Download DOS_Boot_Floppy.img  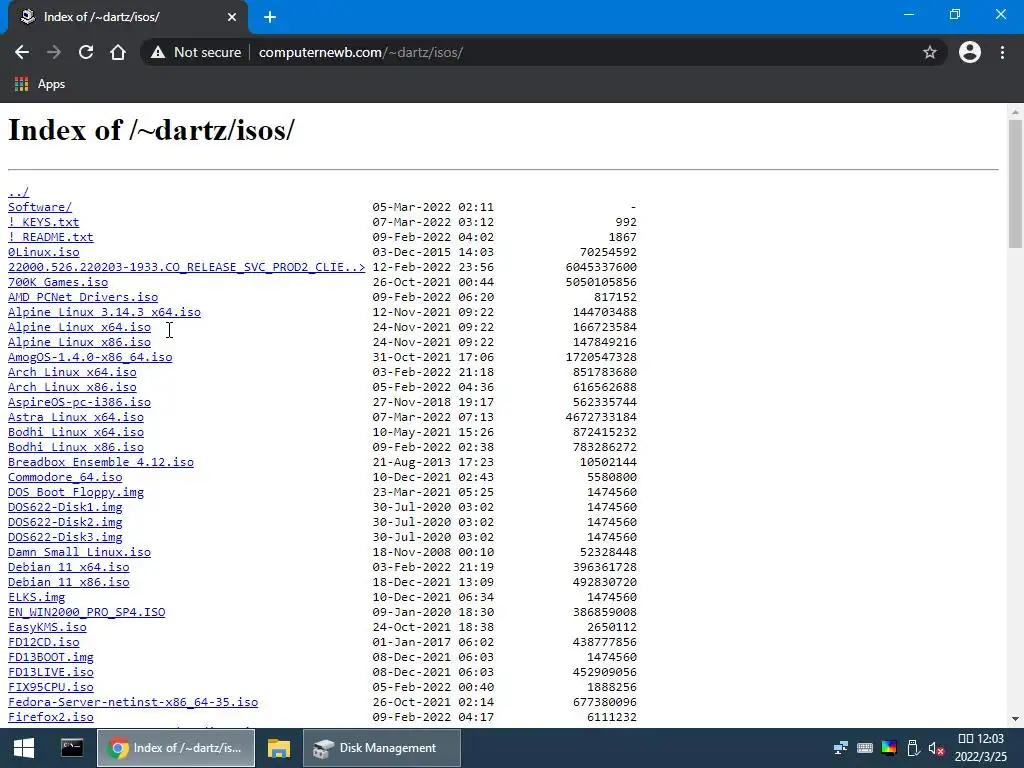coord(76,492)
